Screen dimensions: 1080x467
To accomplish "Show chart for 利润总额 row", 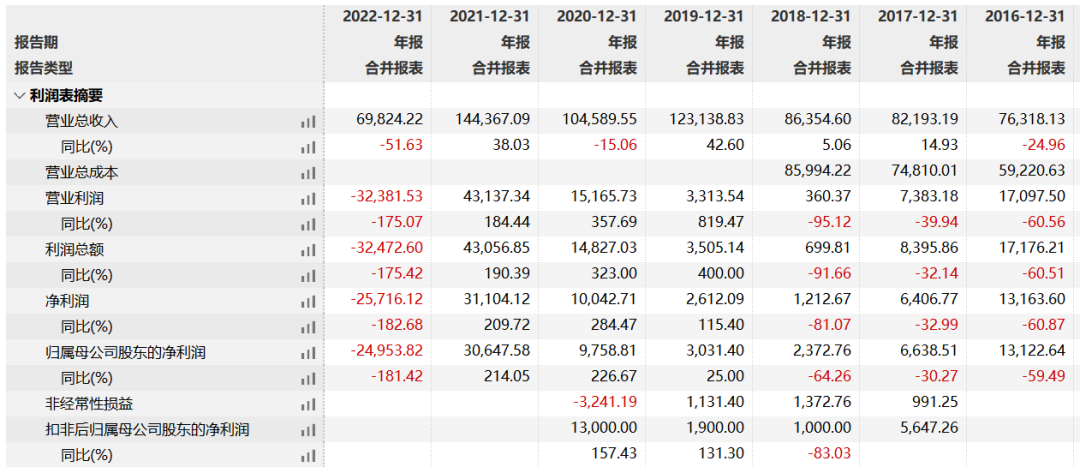I will pos(308,250).
